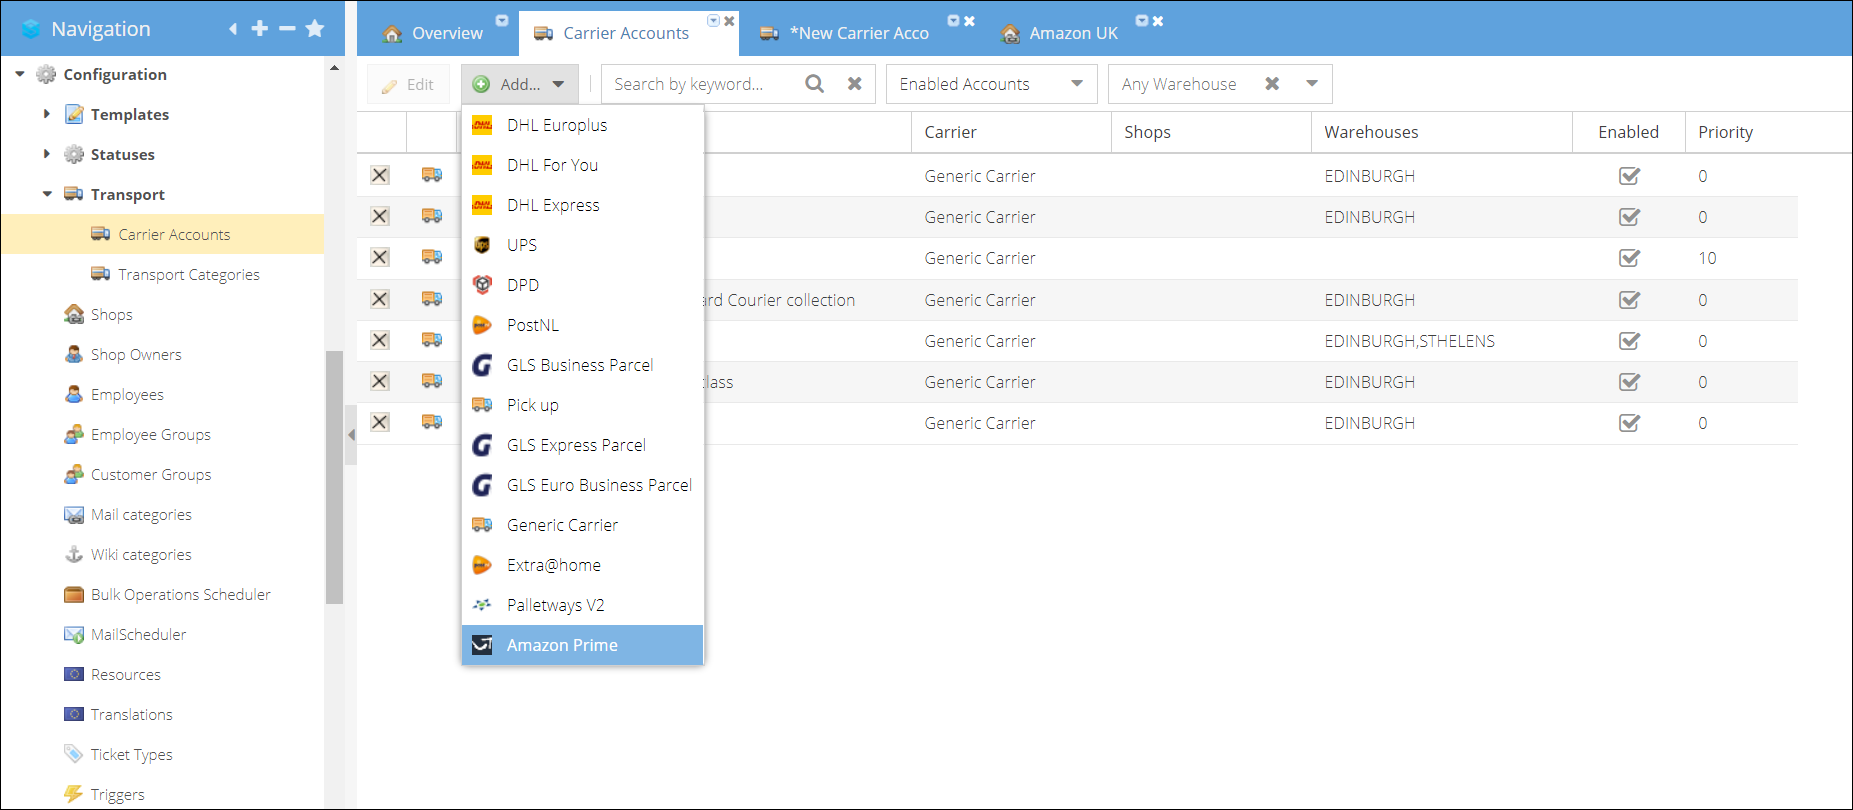1853x810 pixels.
Task: Close the Carrier Accounts tab
Action: [730, 21]
